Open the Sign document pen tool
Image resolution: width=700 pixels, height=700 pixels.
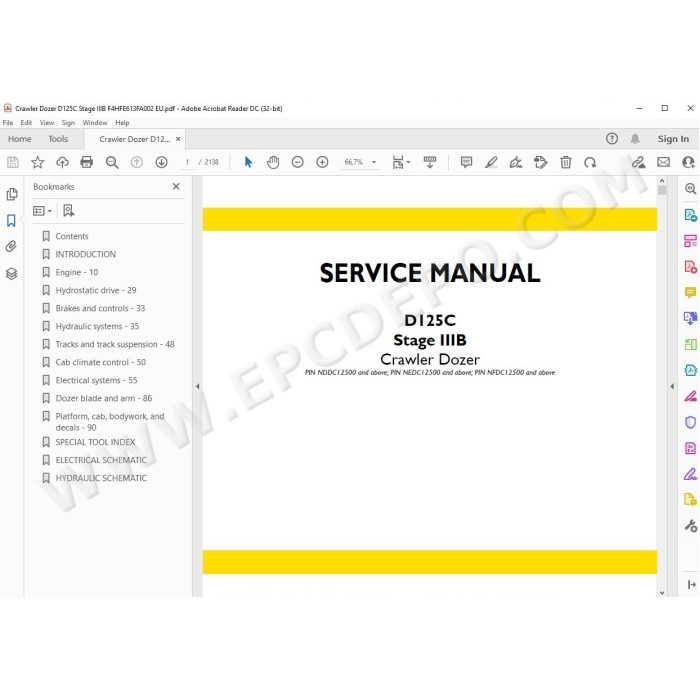point(516,162)
